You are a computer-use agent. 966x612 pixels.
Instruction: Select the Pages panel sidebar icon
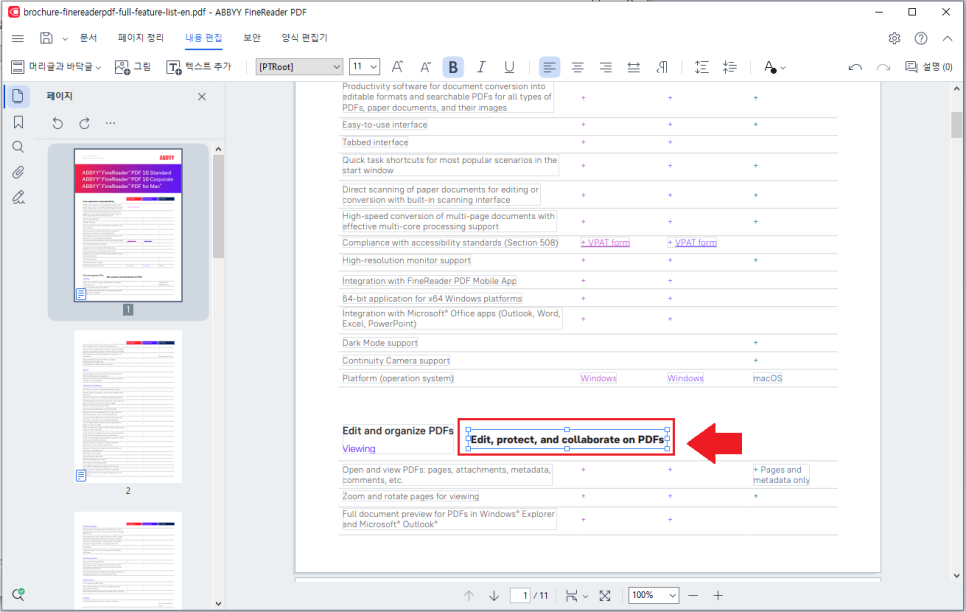(18, 96)
